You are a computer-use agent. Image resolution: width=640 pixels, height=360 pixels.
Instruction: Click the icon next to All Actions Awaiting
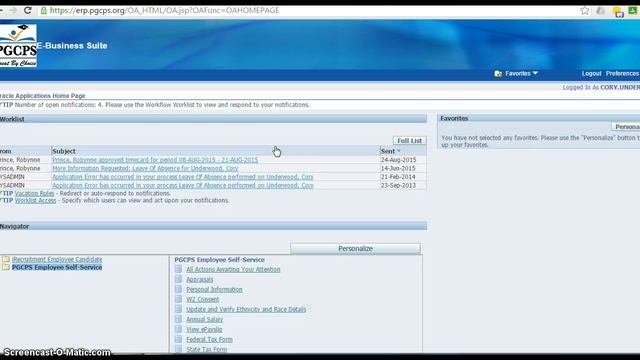[x=178, y=269]
